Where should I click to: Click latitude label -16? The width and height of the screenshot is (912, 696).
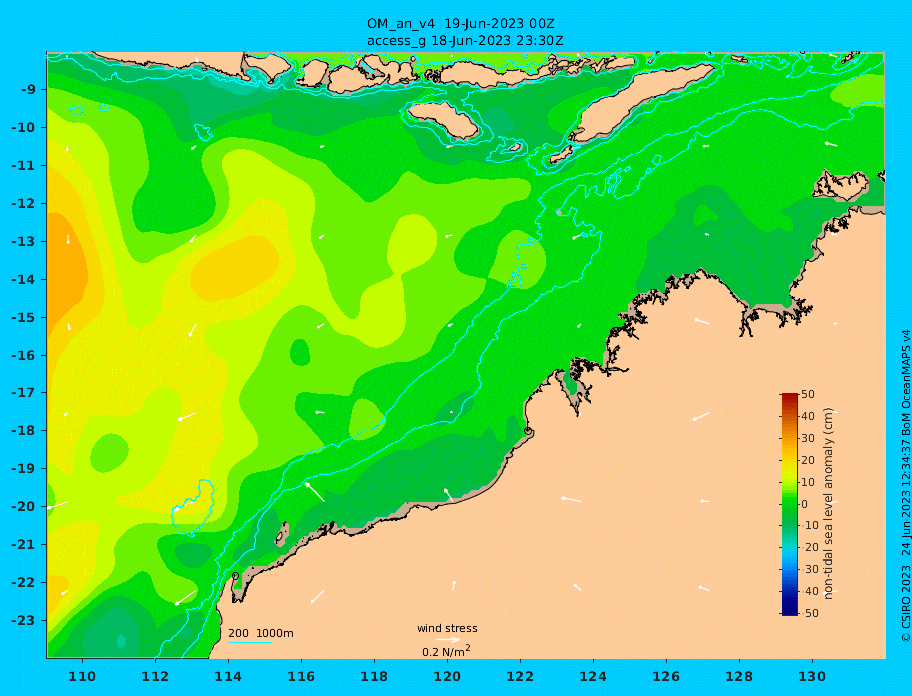tap(24, 355)
